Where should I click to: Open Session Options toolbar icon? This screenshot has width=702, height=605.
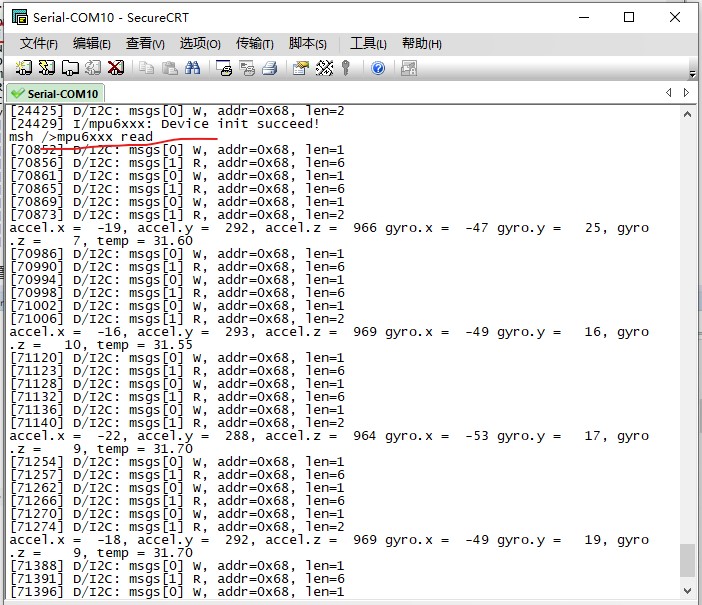(x=301, y=68)
